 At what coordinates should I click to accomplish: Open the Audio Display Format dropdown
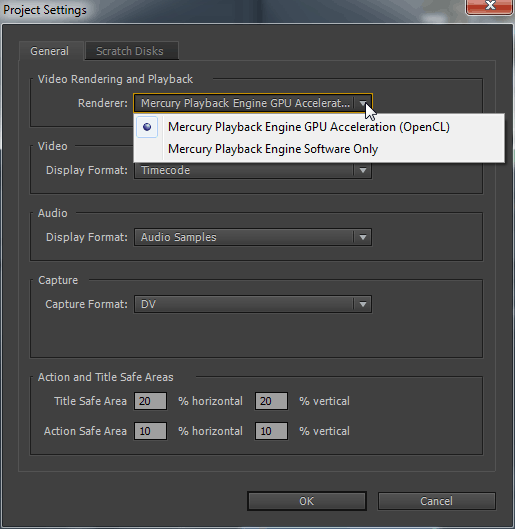pos(253,237)
